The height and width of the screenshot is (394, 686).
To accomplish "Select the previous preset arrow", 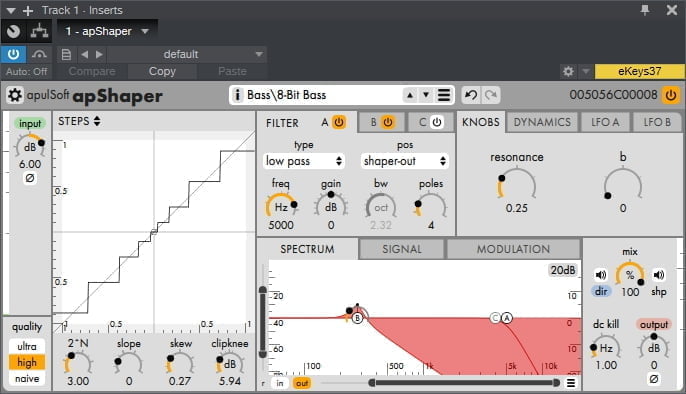I will pyautogui.click(x=410, y=95).
